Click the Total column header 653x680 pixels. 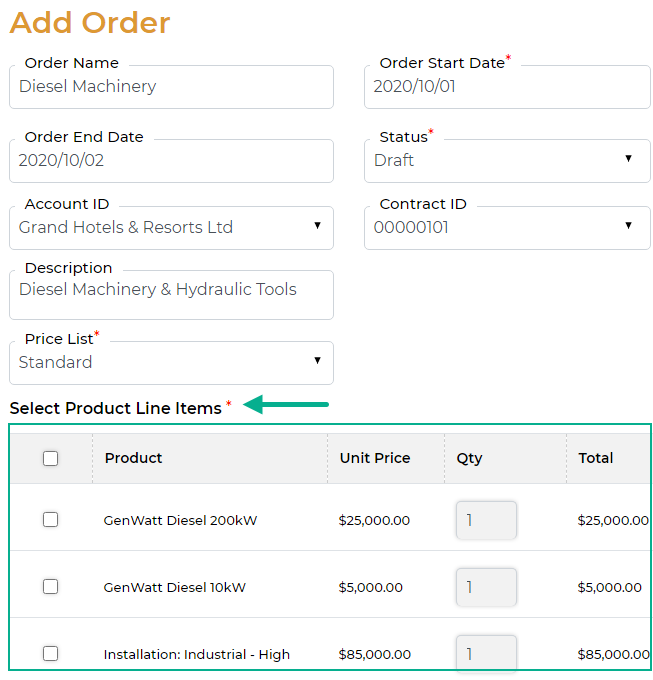pyautogui.click(x=596, y=458)
